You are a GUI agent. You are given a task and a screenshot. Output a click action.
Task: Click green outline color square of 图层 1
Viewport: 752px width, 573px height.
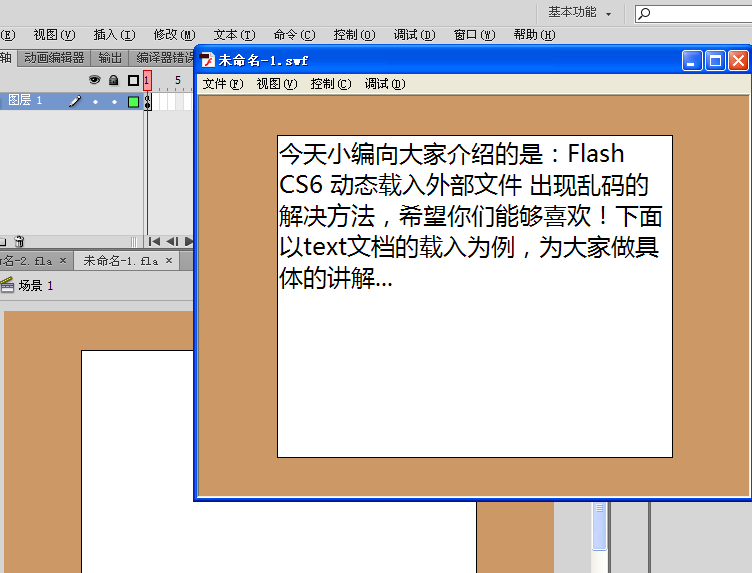coord(133,102)
